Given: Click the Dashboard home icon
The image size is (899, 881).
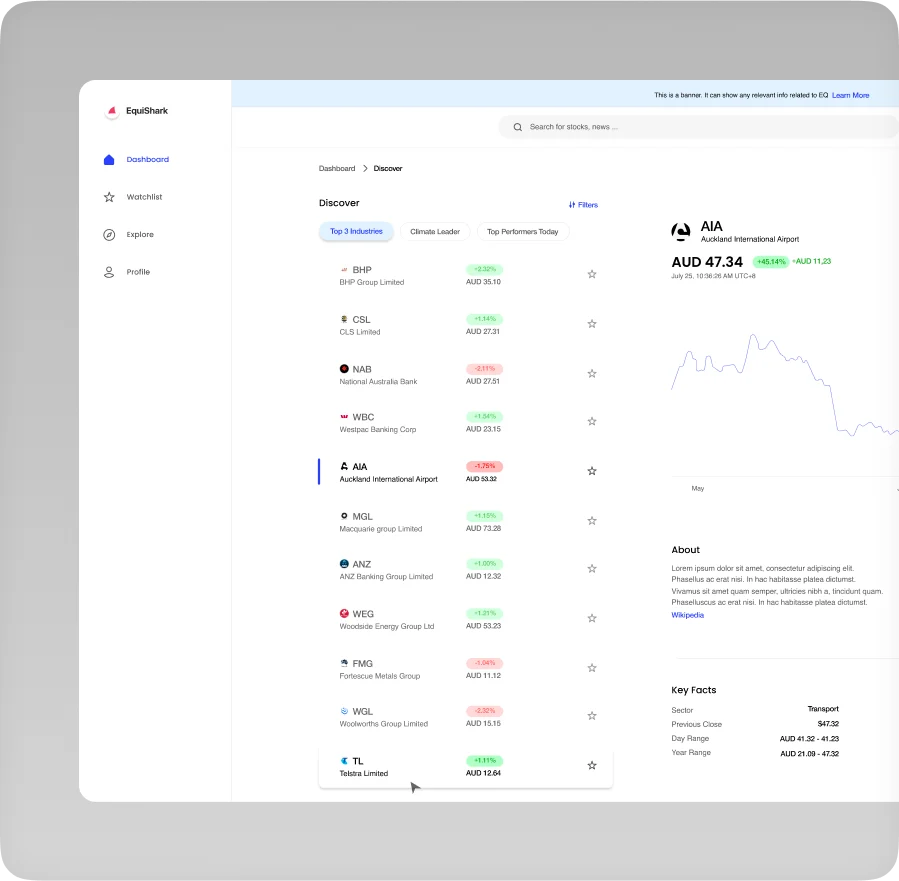Looking at the screenshot, I should [x=109, y=159].
